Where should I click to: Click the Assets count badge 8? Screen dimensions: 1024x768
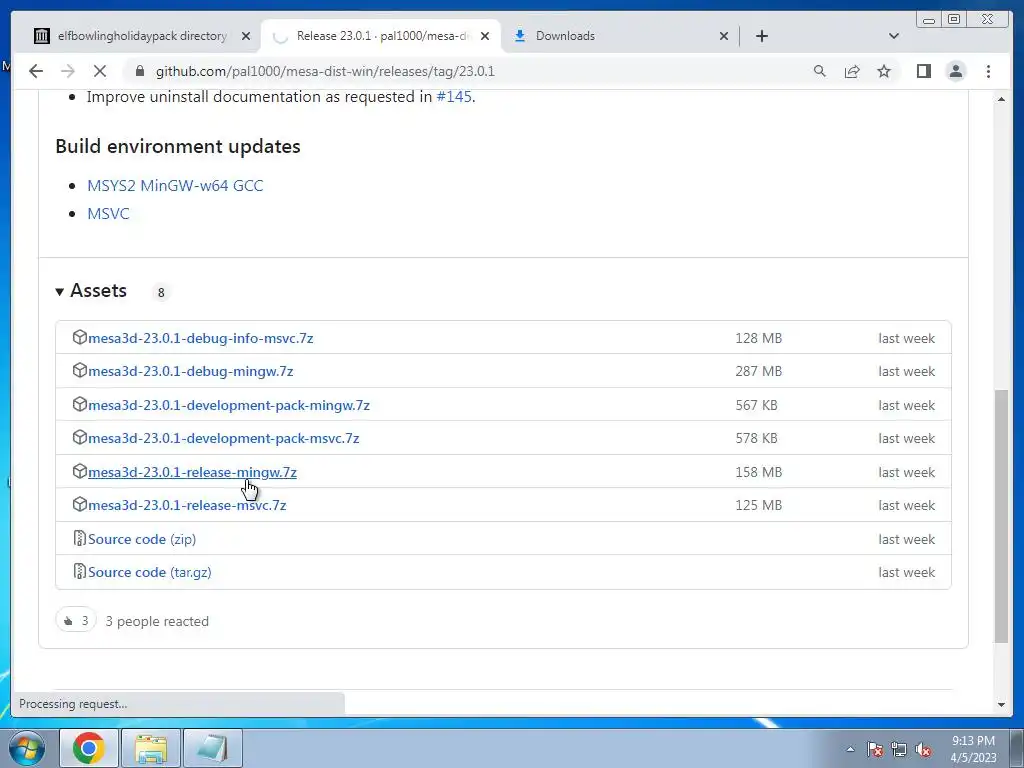coord(161,293)
